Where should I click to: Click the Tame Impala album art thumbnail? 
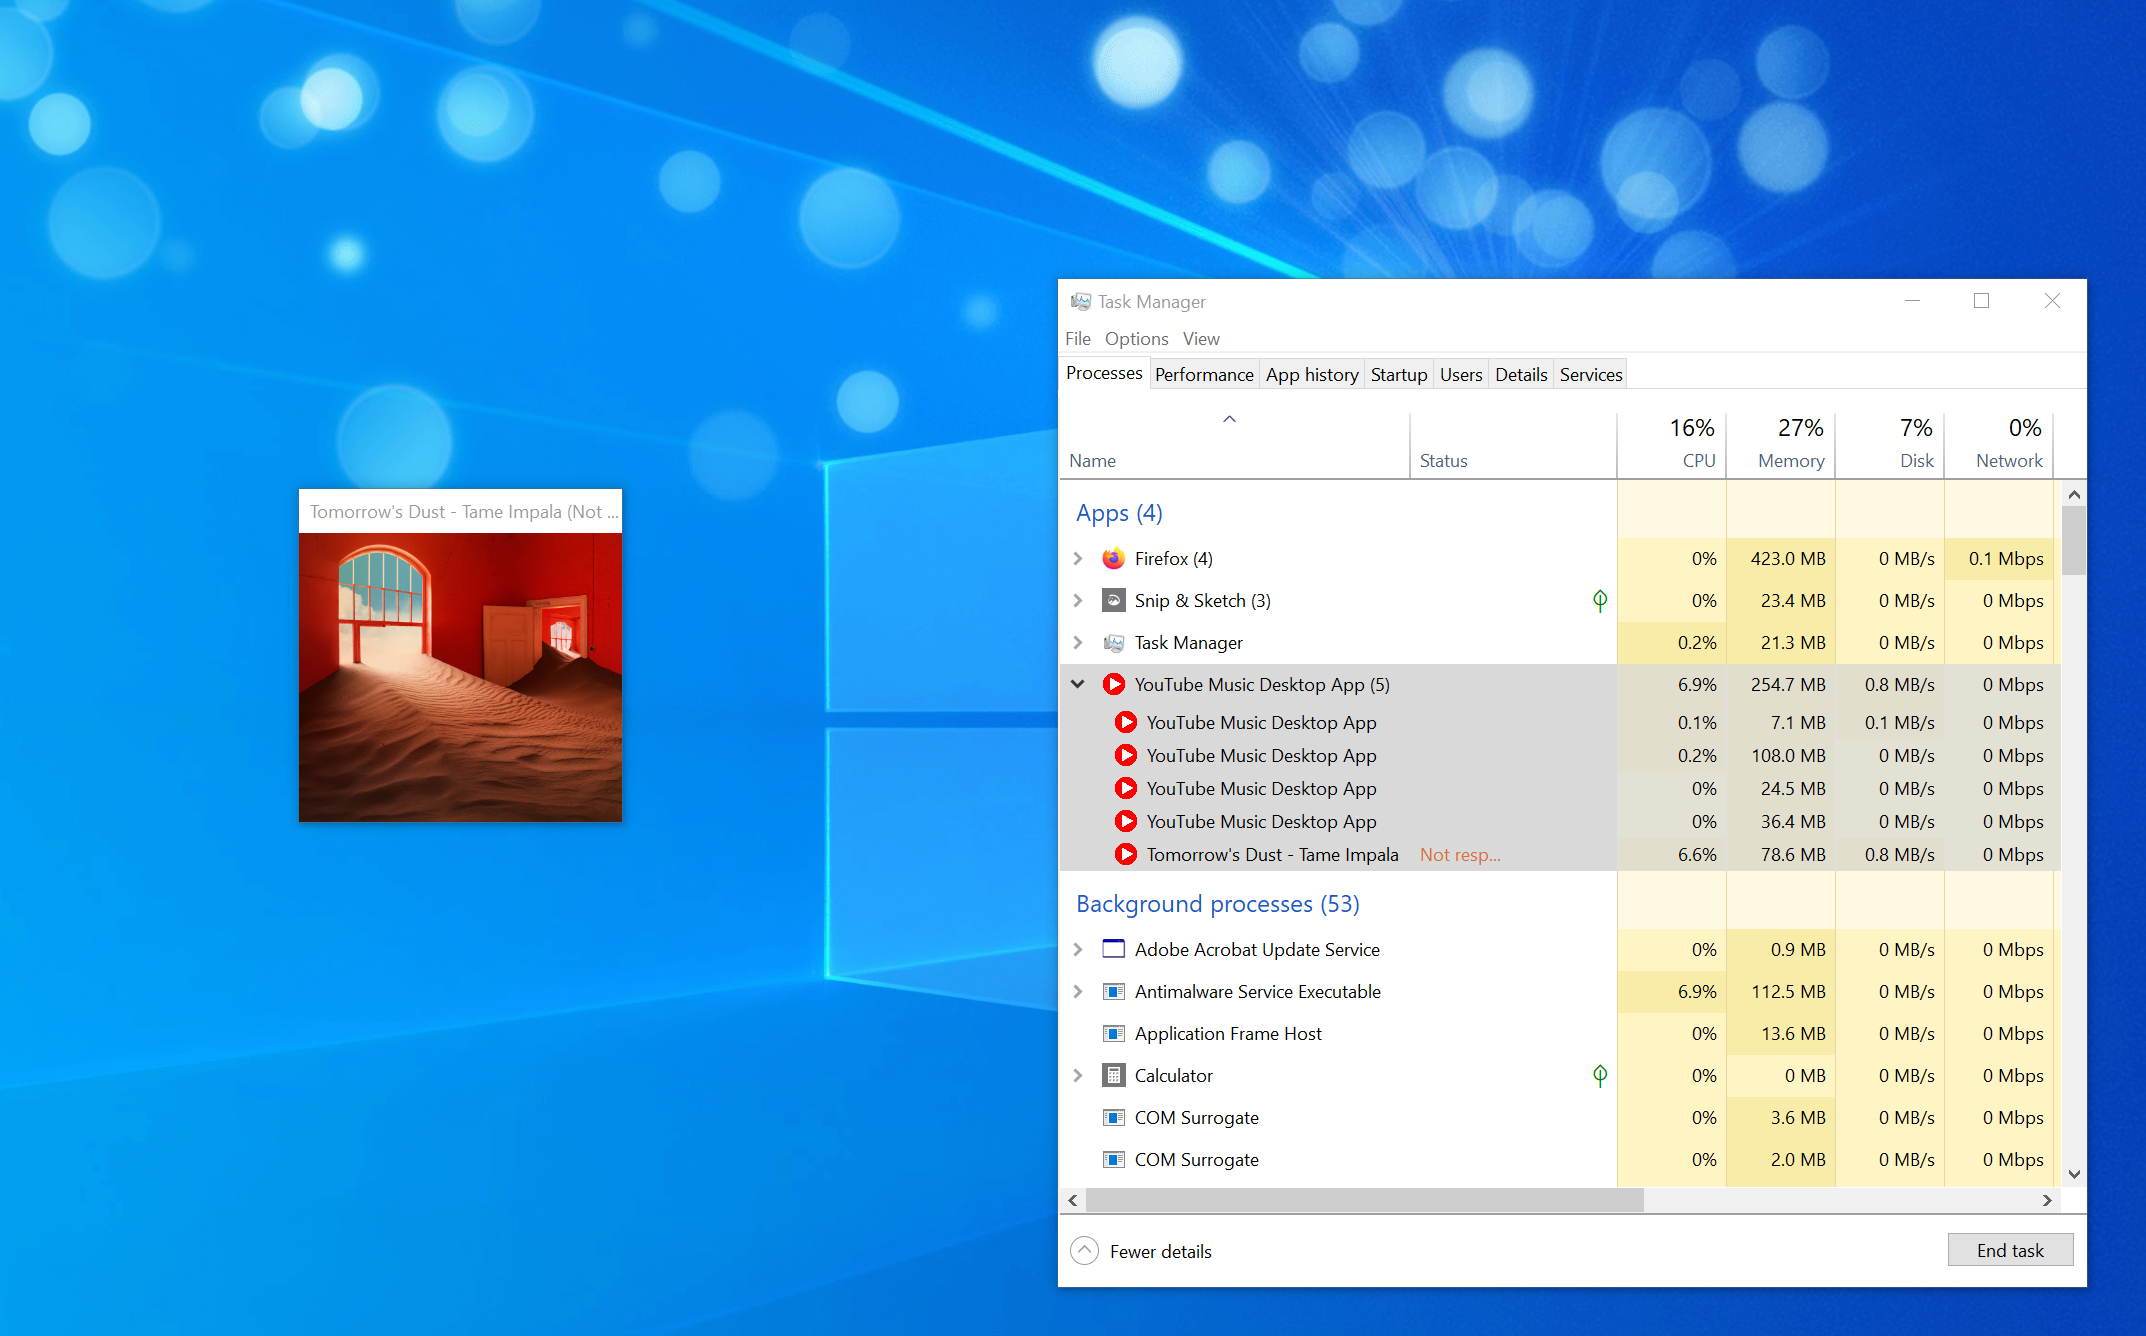point(459,677)
